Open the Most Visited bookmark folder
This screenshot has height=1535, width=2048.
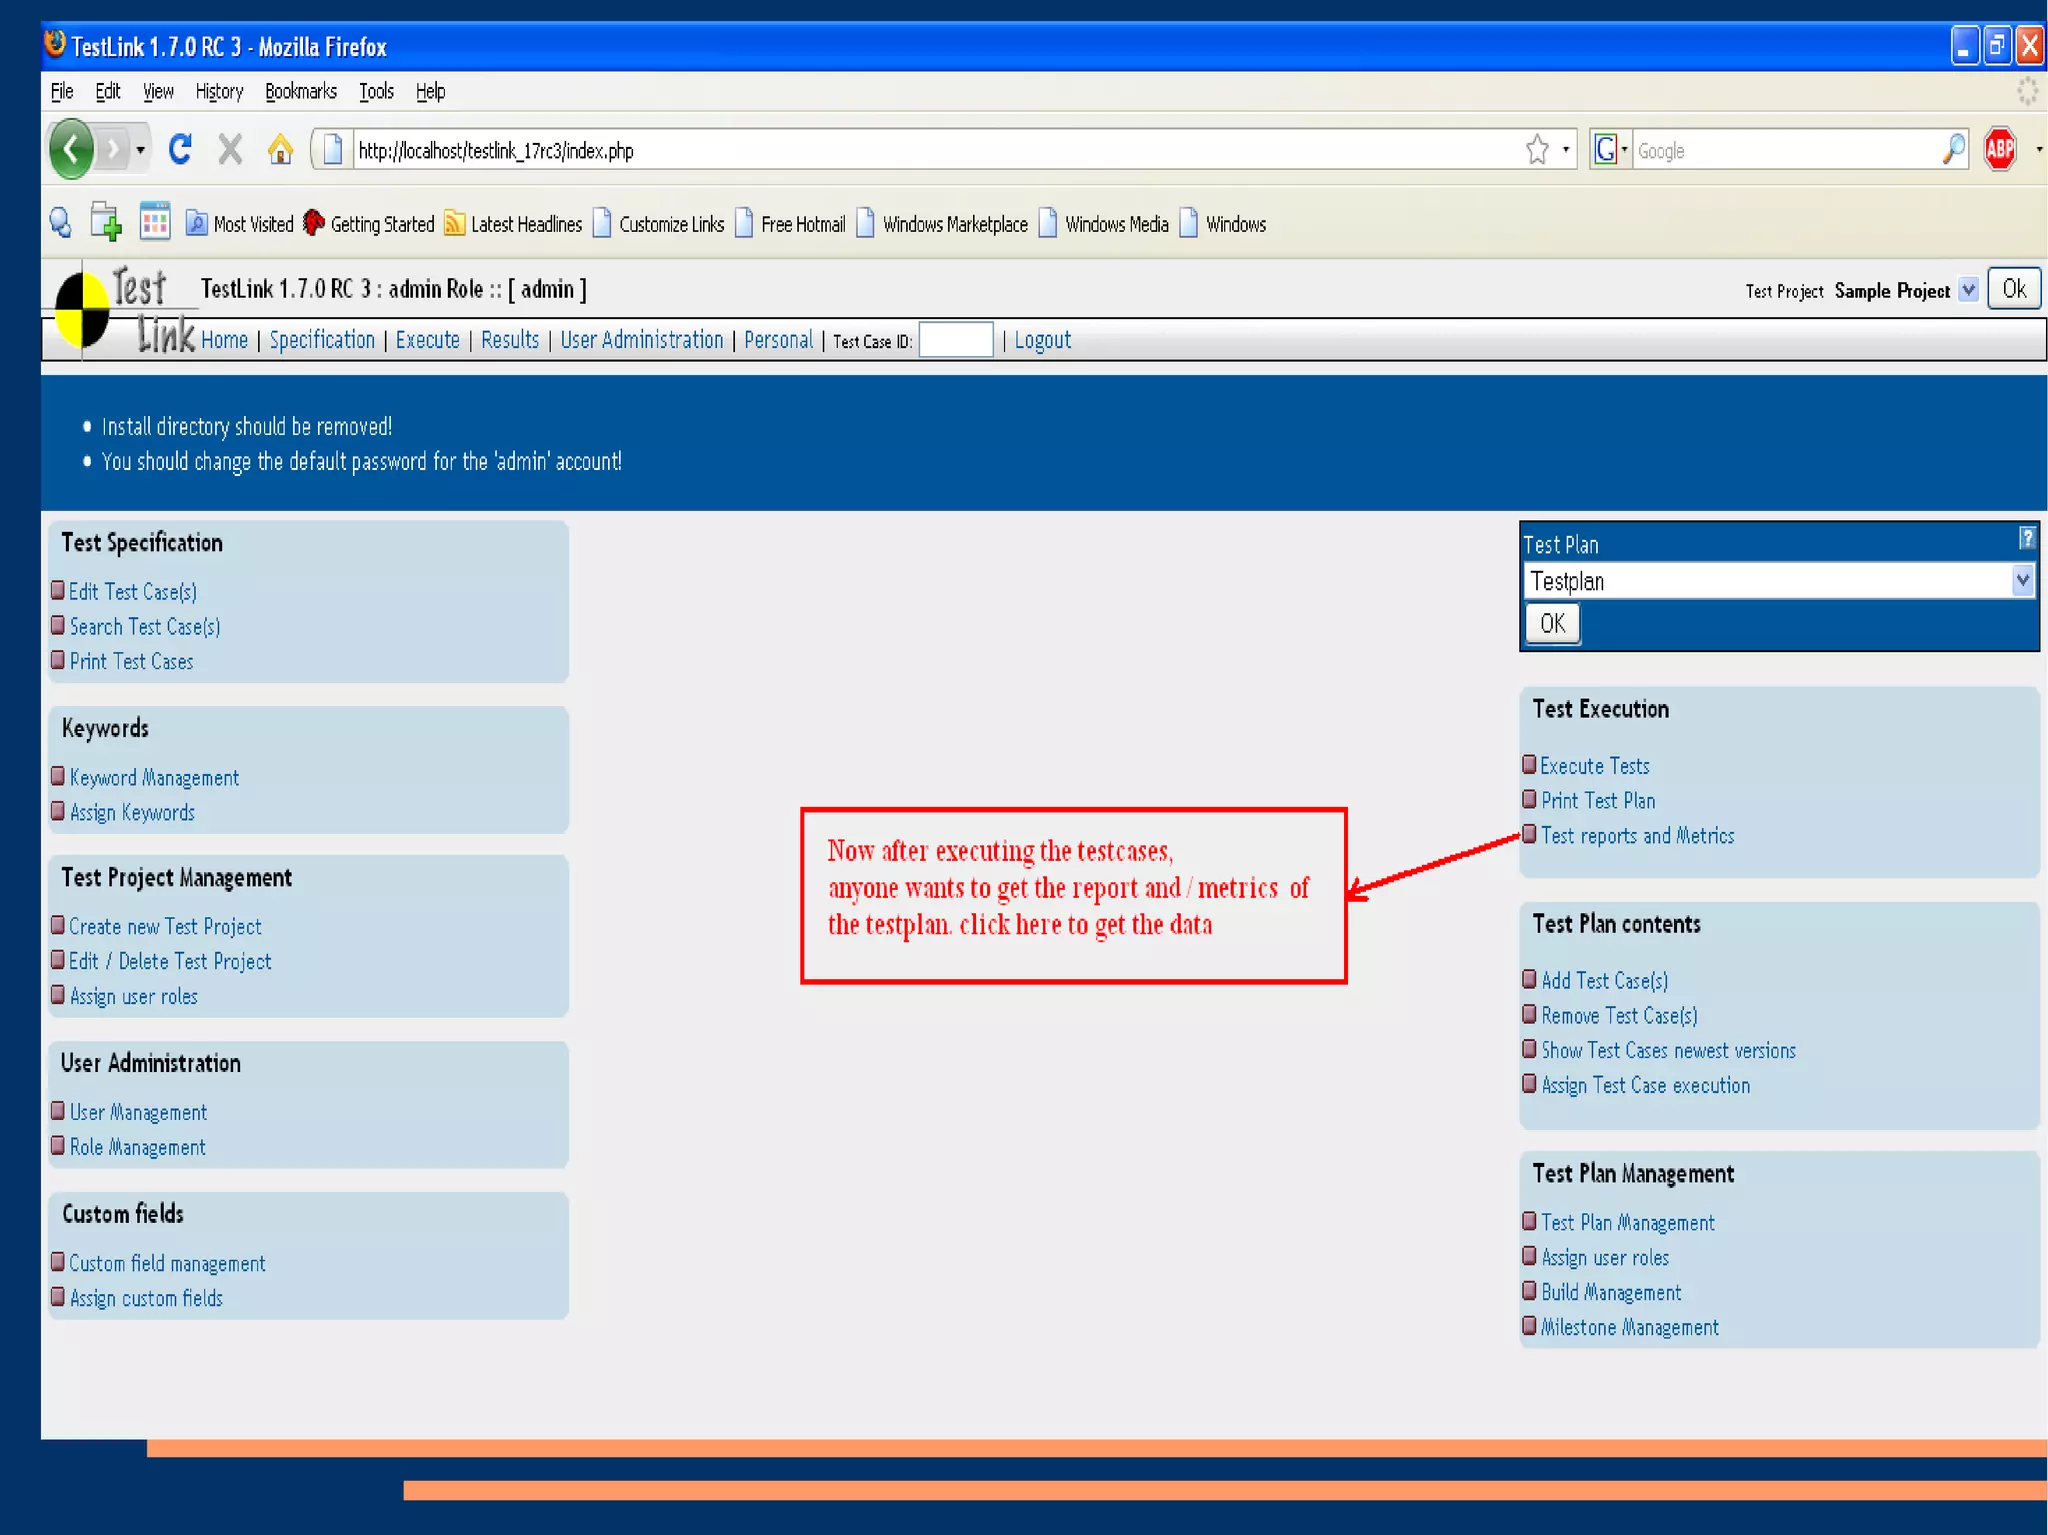click(240, 224)
